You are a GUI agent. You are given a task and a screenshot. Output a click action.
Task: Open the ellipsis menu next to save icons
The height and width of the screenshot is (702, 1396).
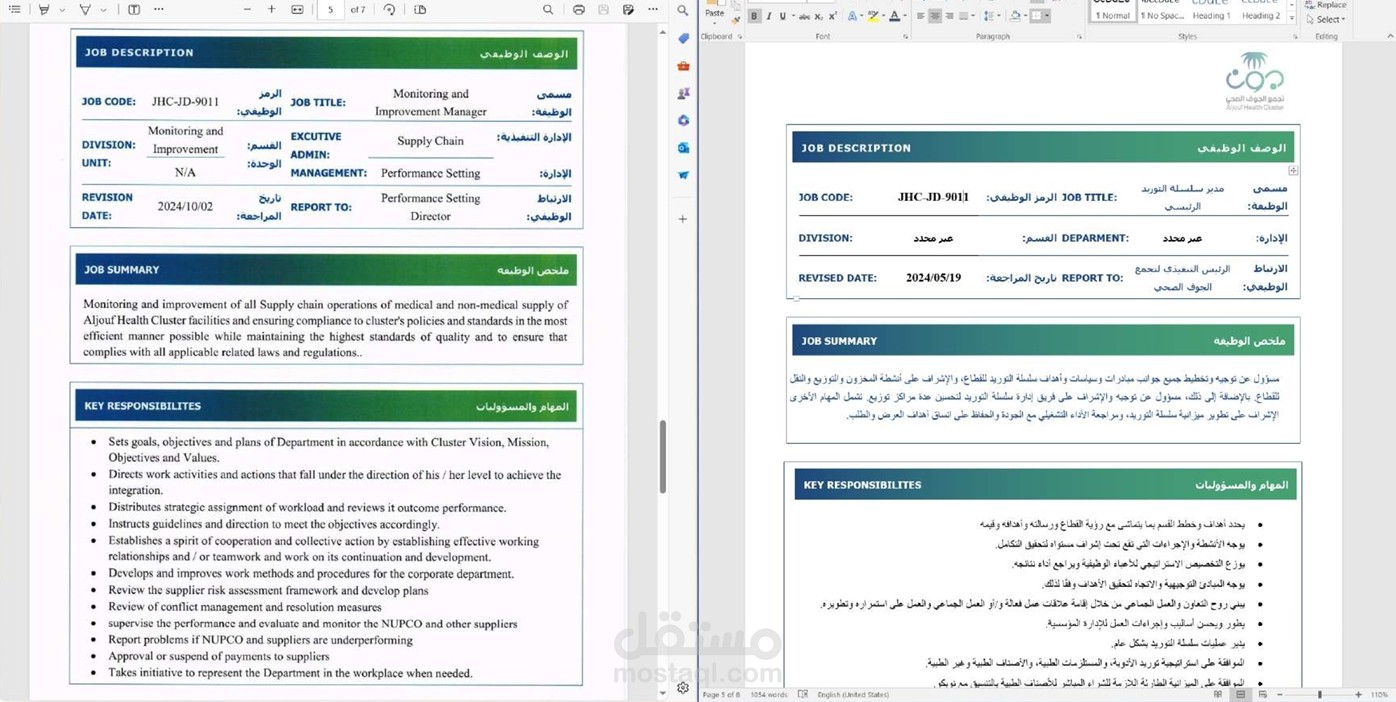coord(653,9)
